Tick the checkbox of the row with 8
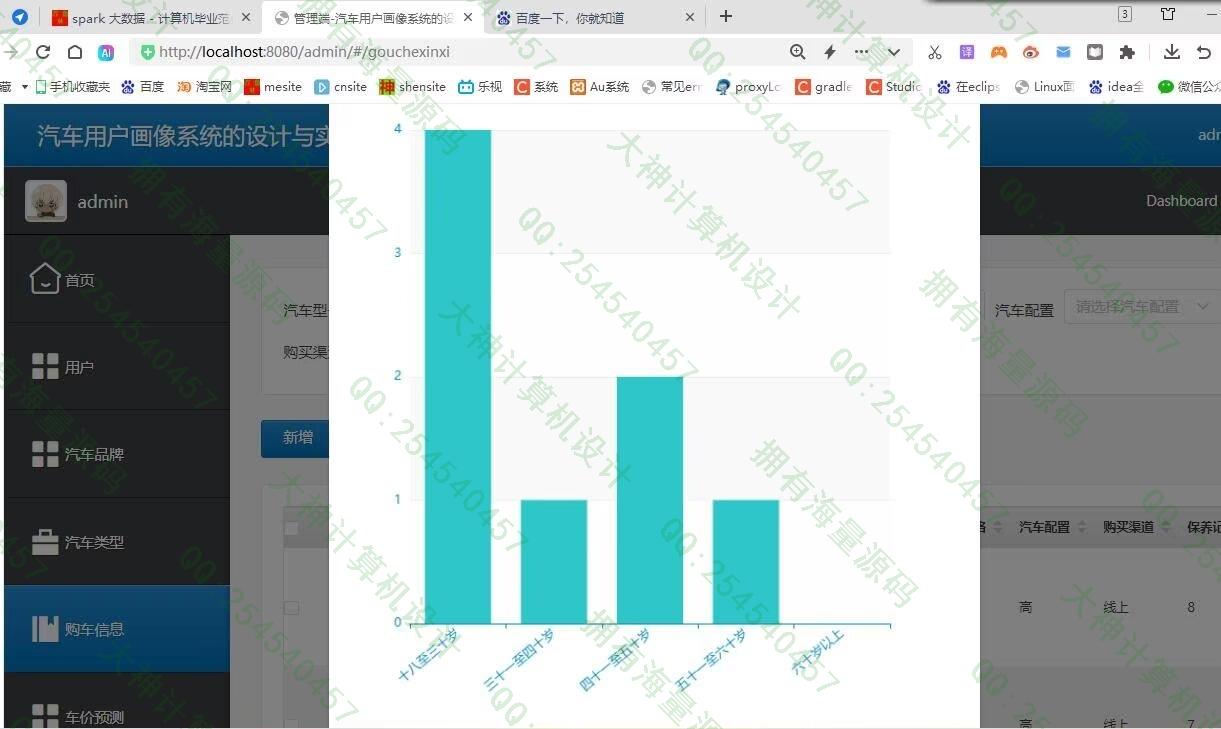Image resolution: width=1221 pixels, height=729 pixels. [x=292, y=607]
